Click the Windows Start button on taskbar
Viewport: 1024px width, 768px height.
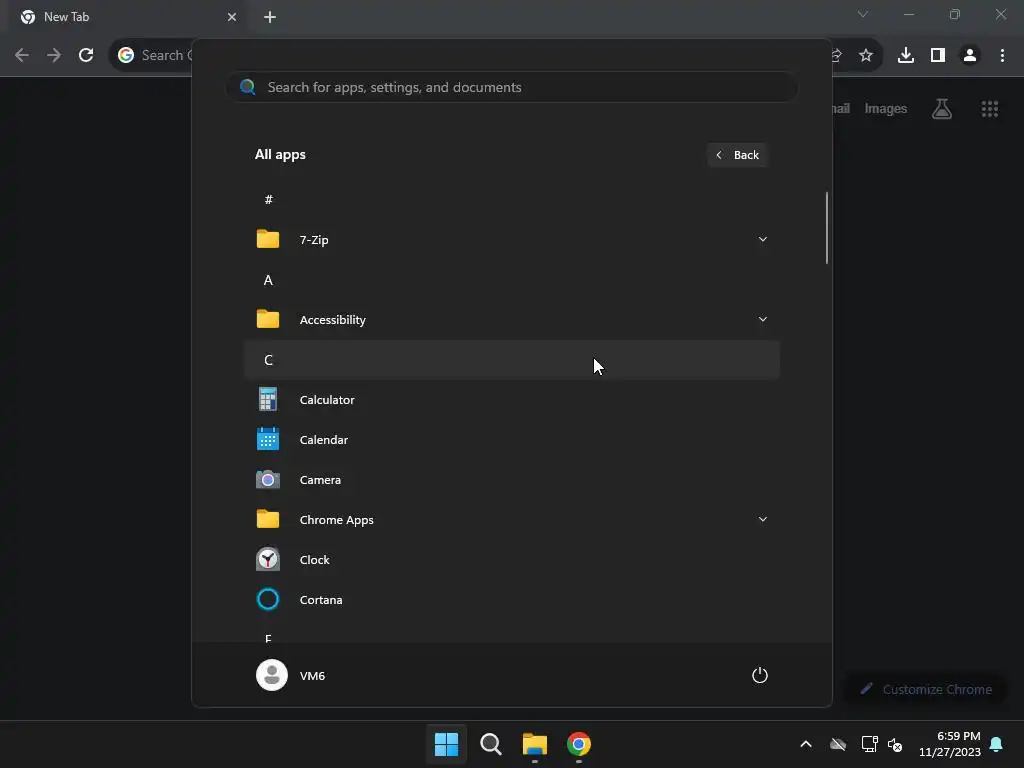447,744
